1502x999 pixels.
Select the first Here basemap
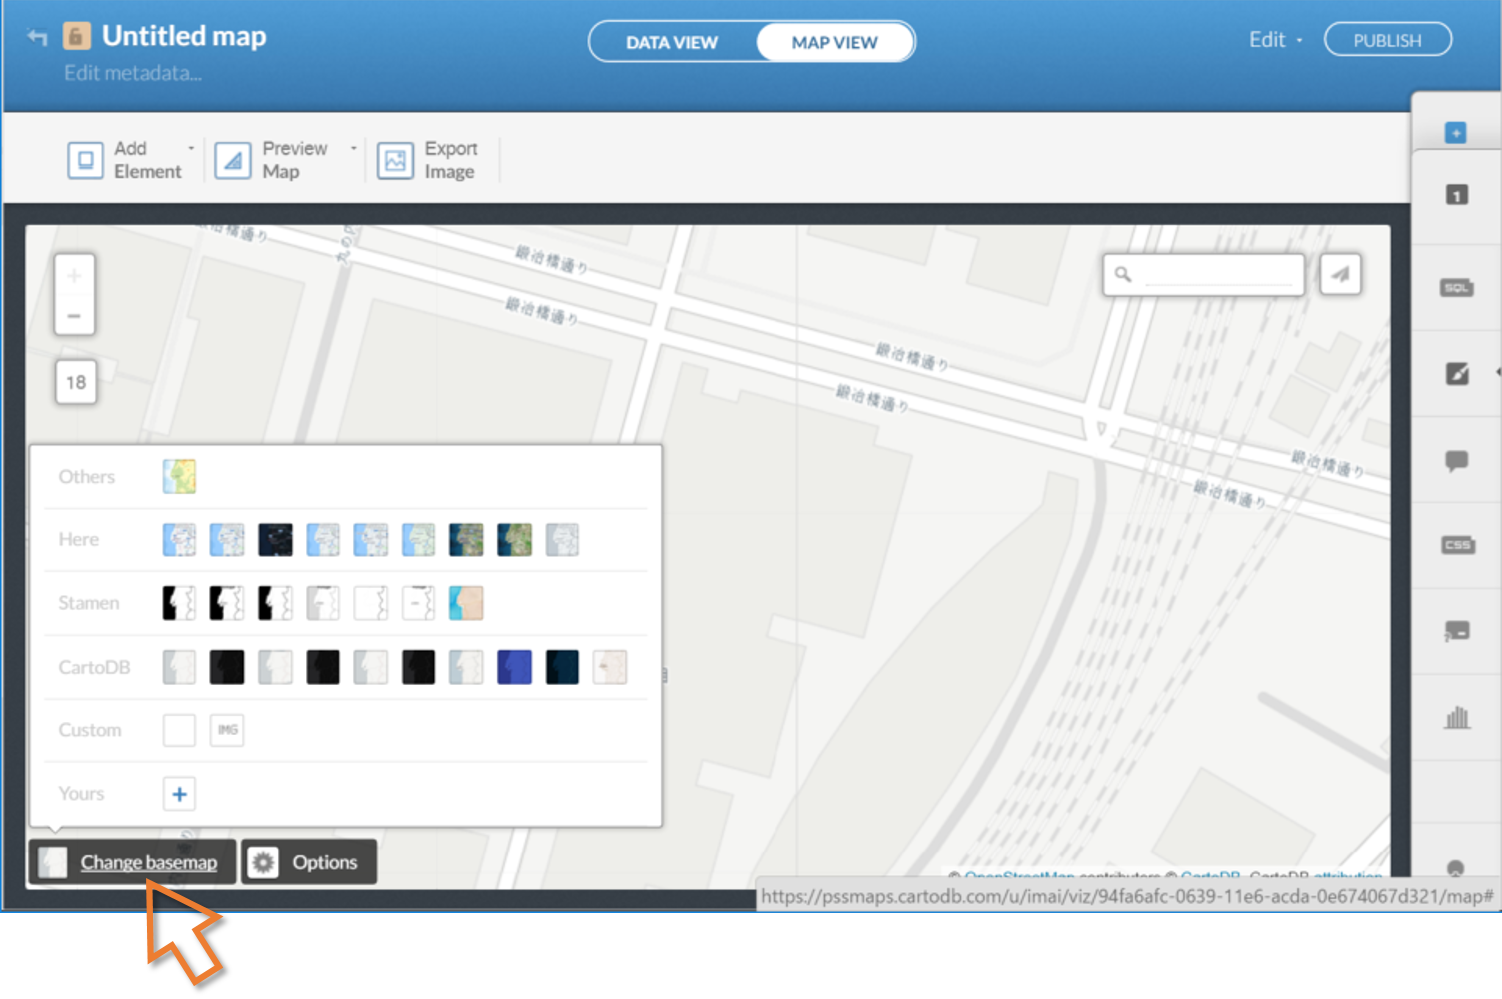[x=180, y=540]
